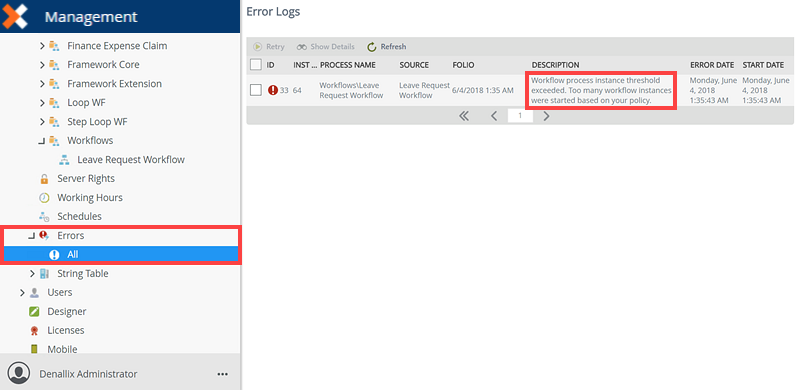
Task: Click the String Table icon
Action: [x=44, y=274]
